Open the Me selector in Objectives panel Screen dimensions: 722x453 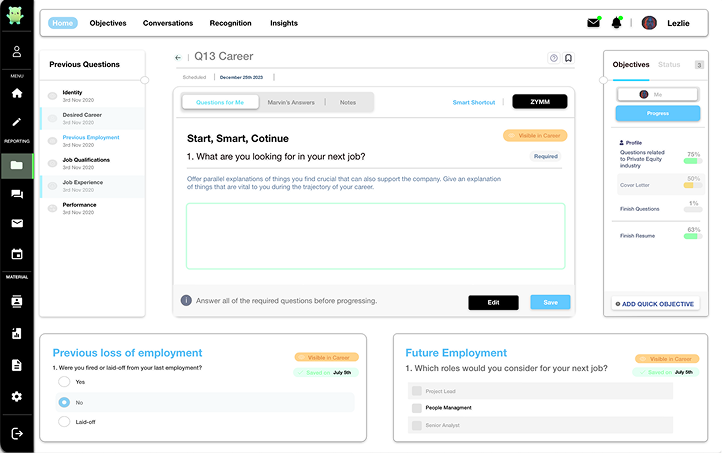pos(657,94)
